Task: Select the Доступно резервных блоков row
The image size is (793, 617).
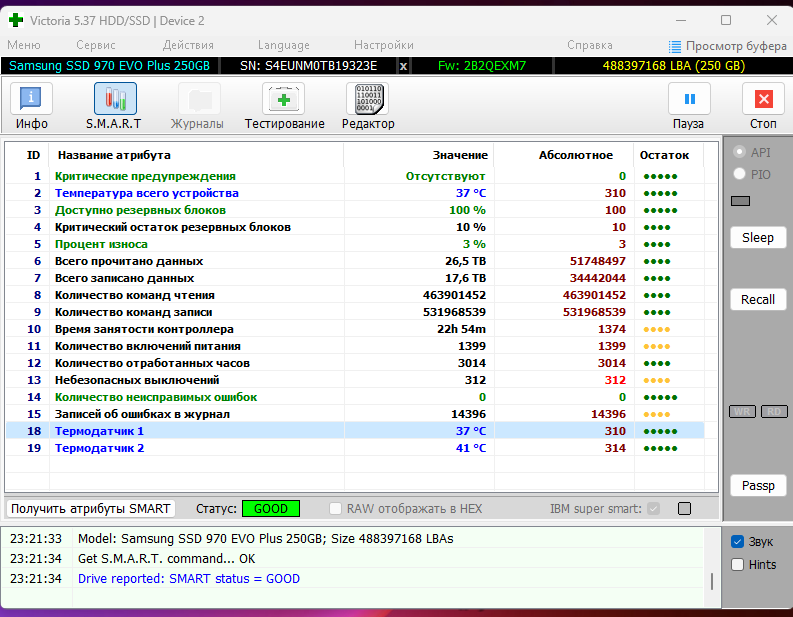Action: click(355, 210)
